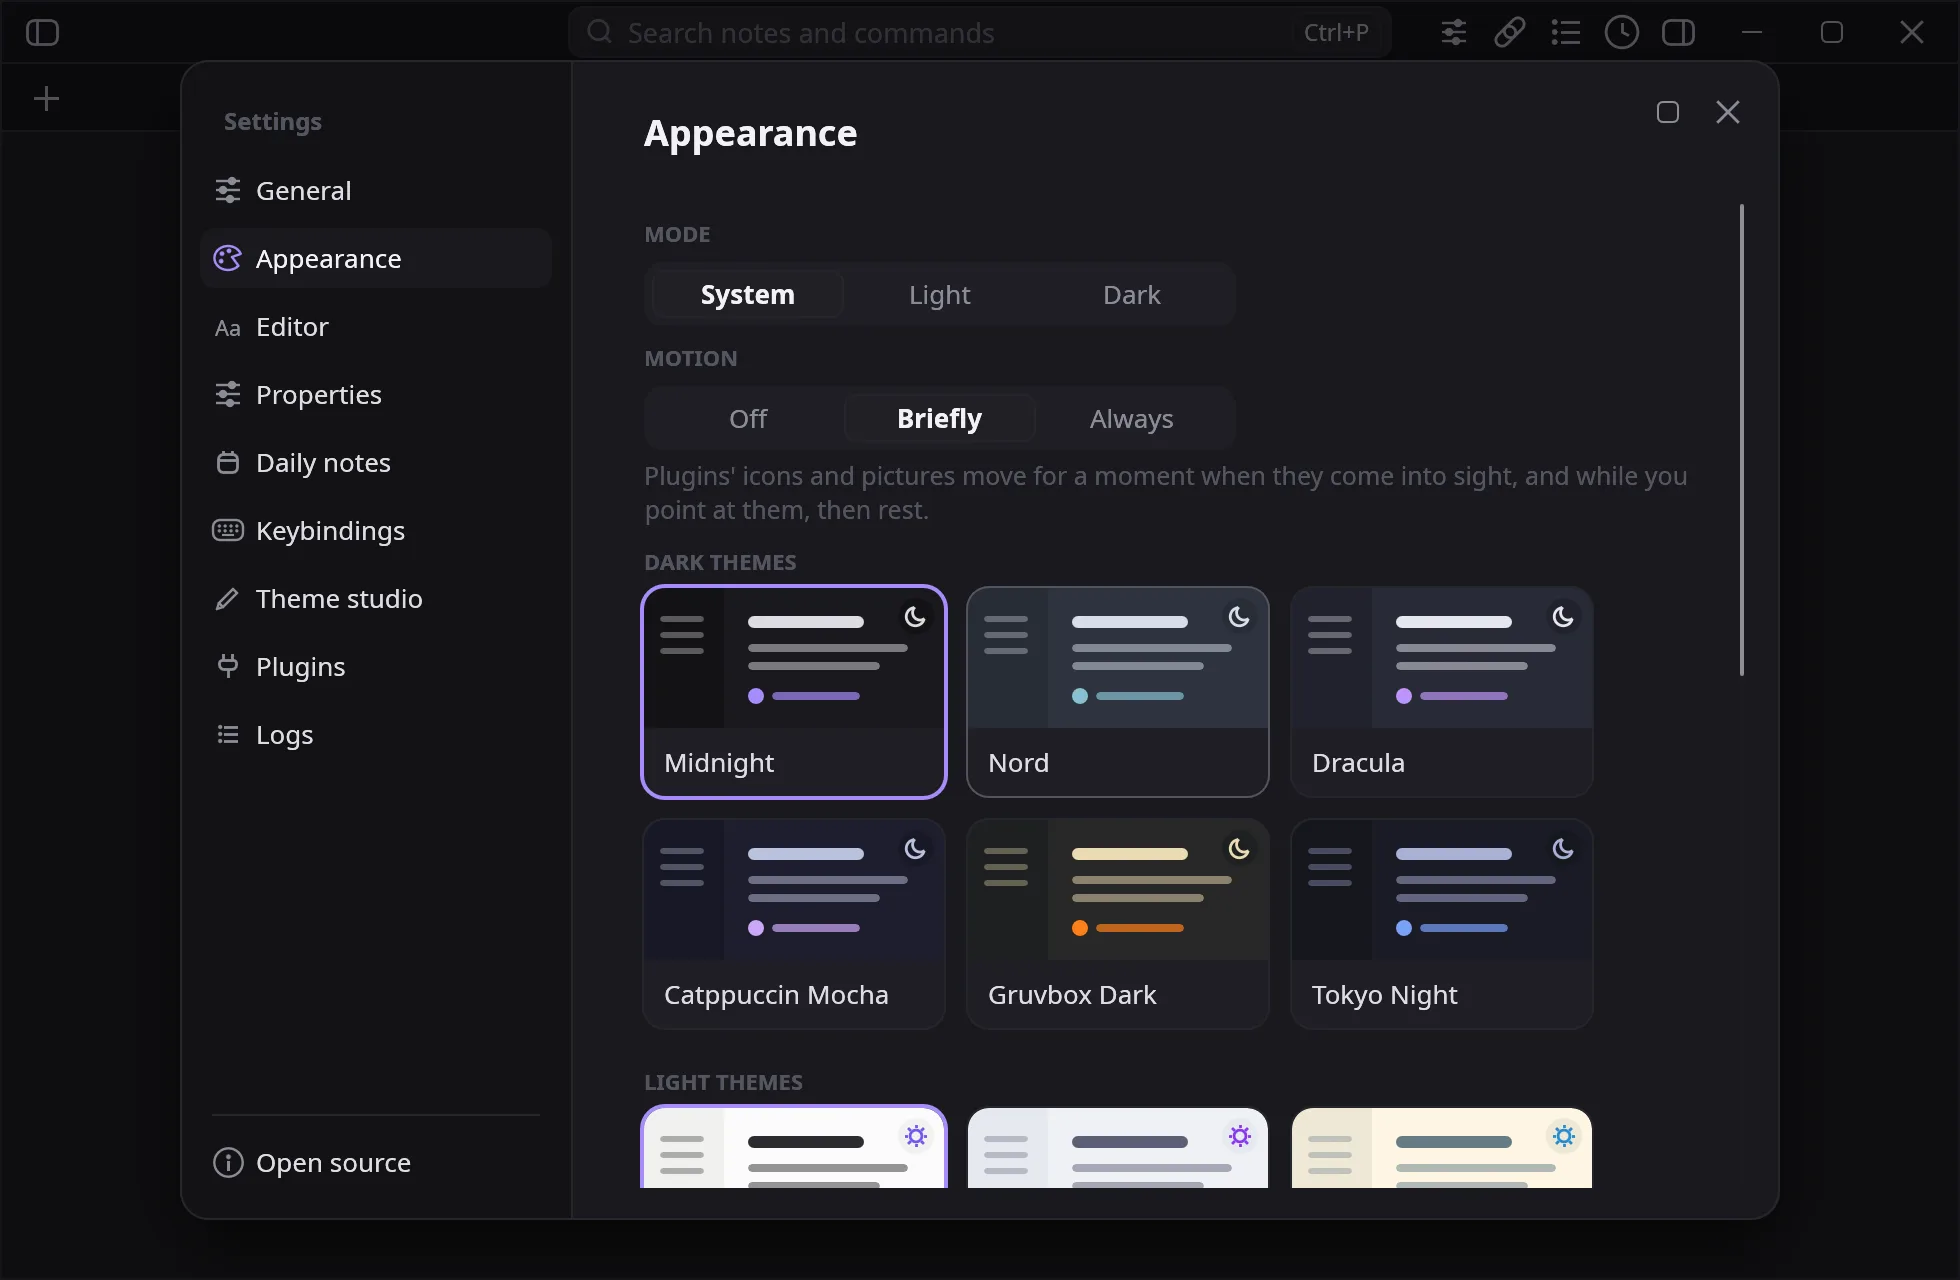Open Theme studio section
Screen dimensions: 1960x1280
pyautogui.click(x=376, y=598)
